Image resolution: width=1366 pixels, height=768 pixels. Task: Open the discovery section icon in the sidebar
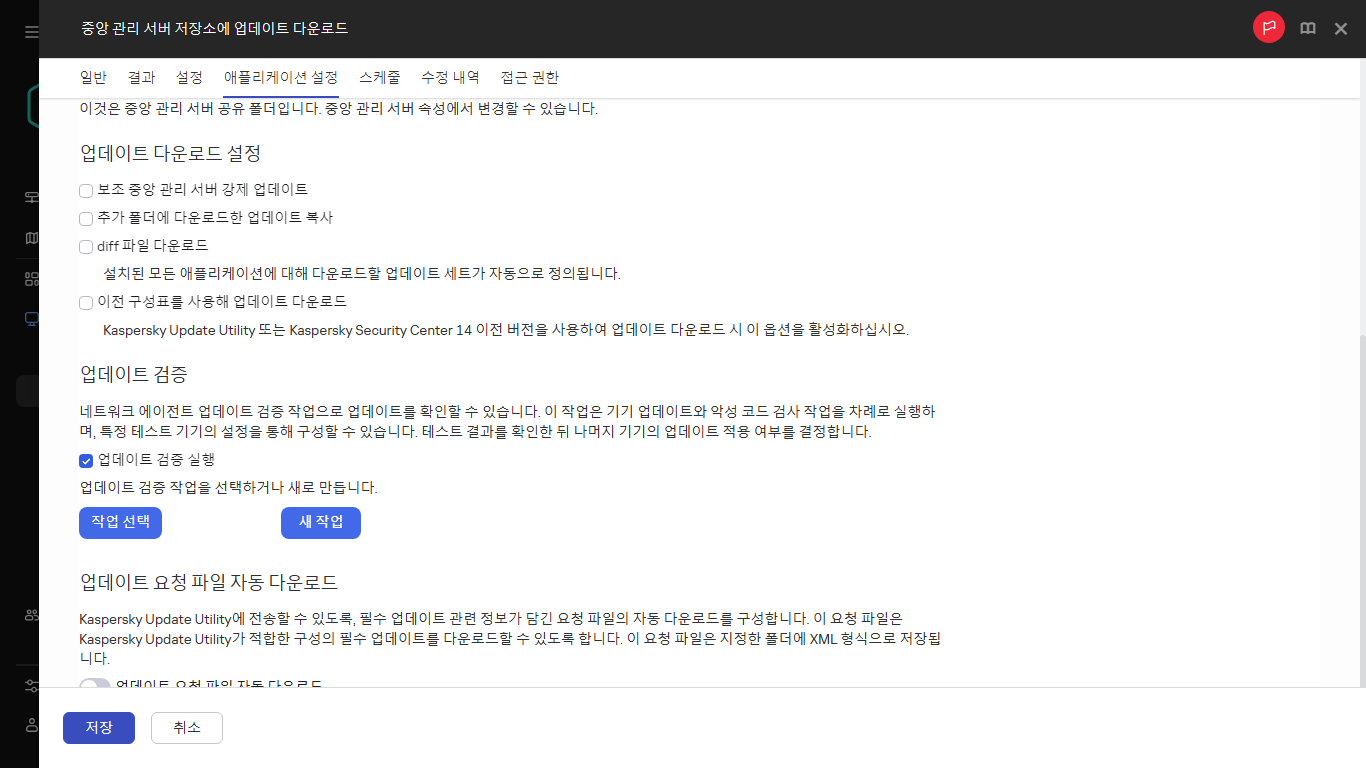(30, 237)
